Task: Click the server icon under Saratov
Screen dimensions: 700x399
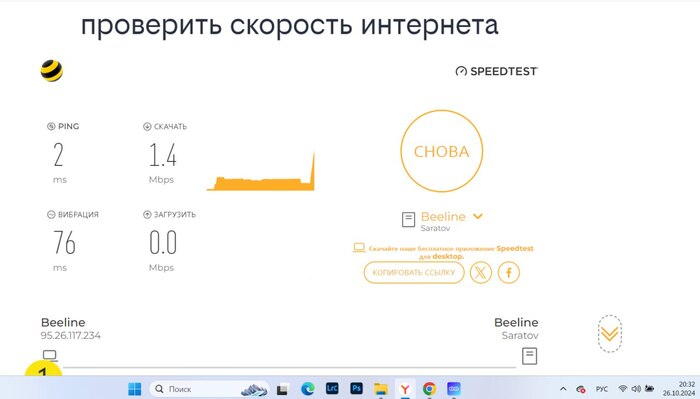Action: coord(529,356)
